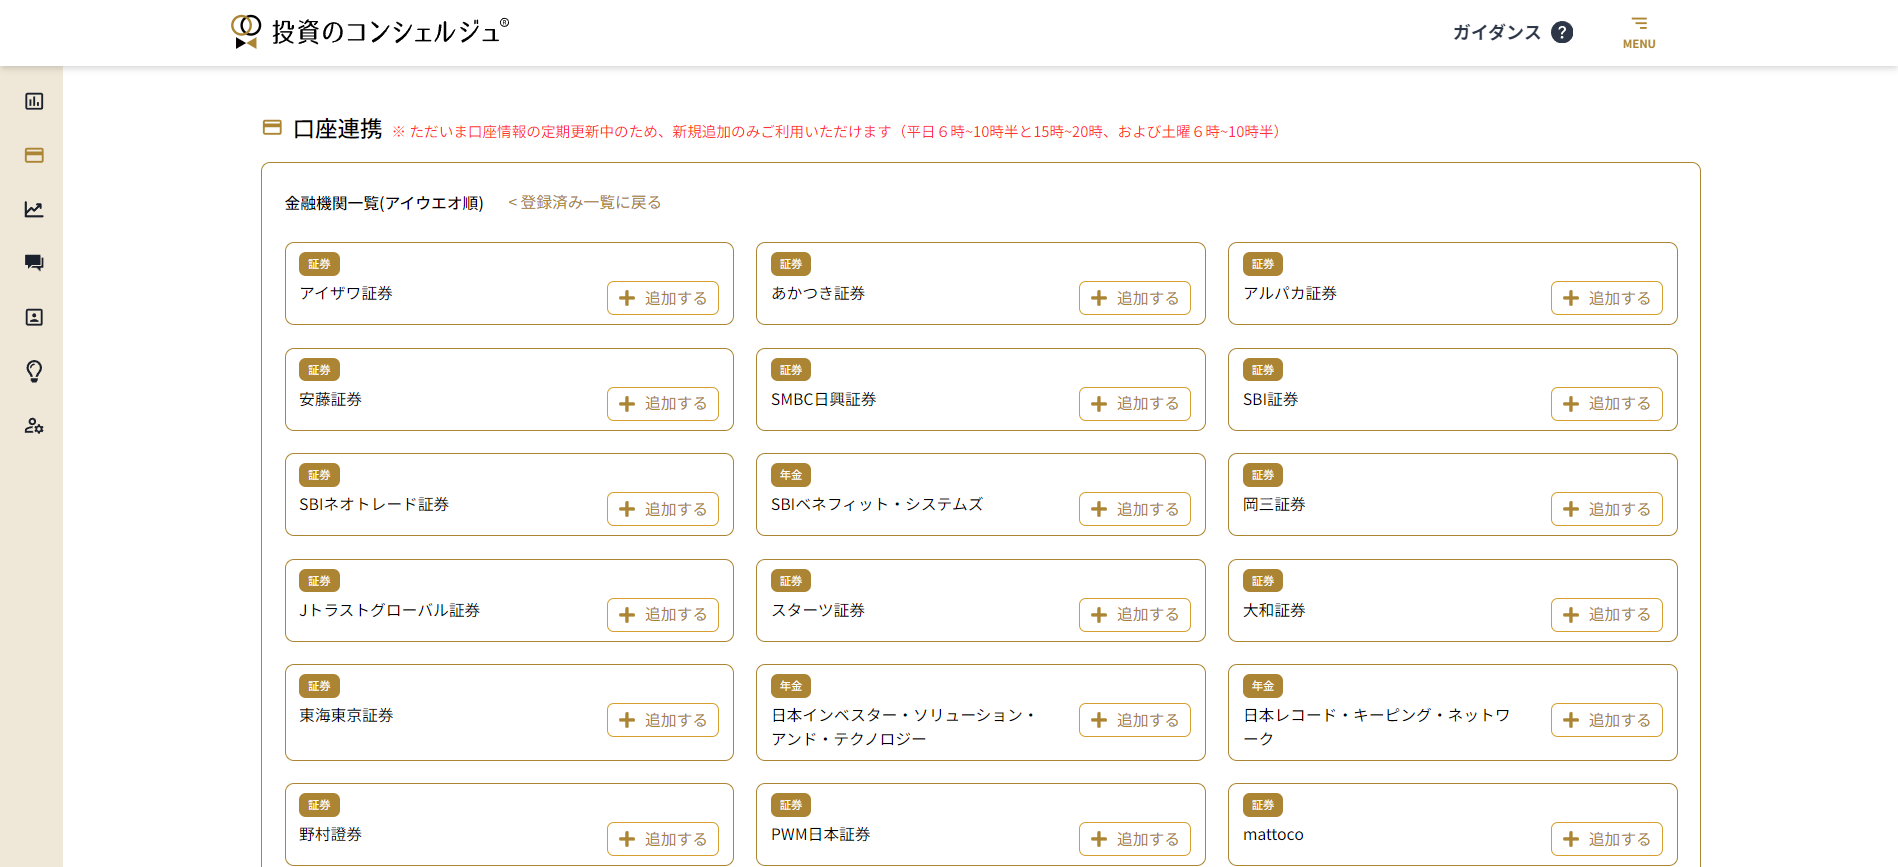Click the アルパカ証券 name text
1898x867 pixels.
coord(1290,293)
